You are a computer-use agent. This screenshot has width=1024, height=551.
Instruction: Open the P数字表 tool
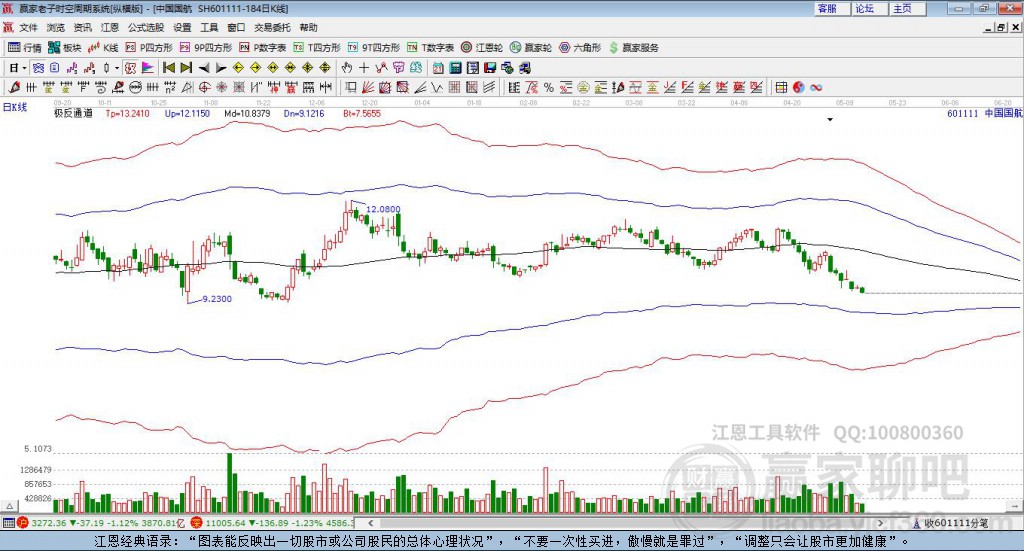point(263,48)
